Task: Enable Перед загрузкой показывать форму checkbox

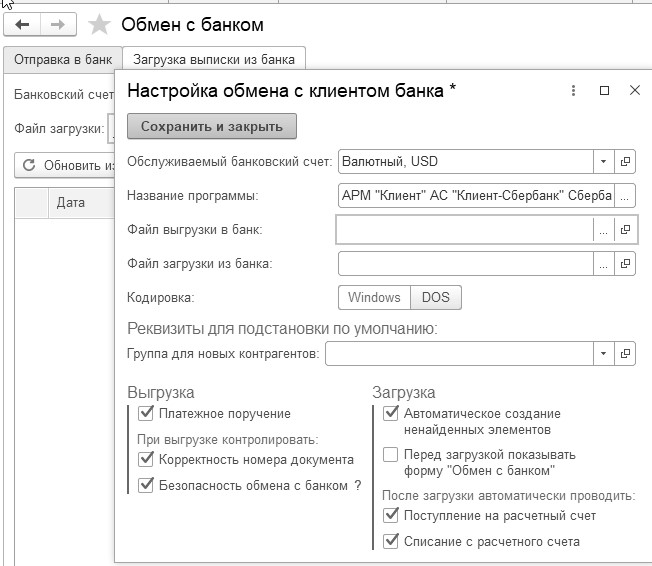Action: (391, 454)
